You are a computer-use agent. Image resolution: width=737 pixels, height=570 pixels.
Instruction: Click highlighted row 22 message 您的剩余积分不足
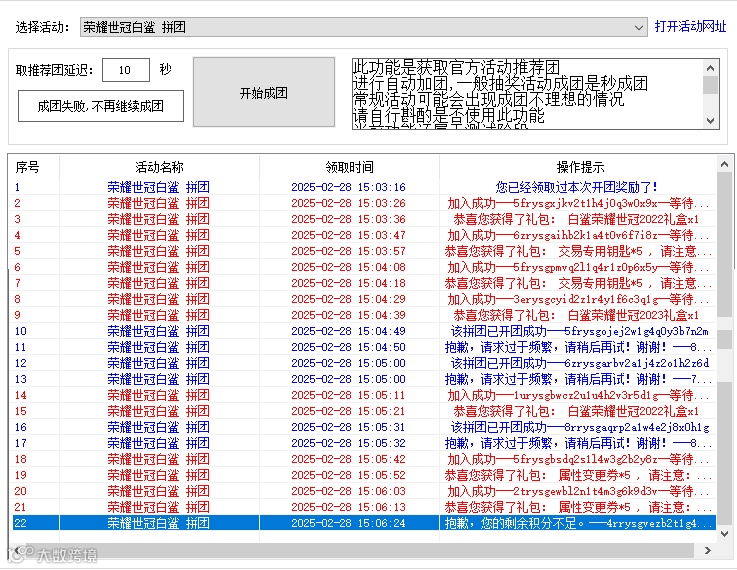[x=578, y=523]
